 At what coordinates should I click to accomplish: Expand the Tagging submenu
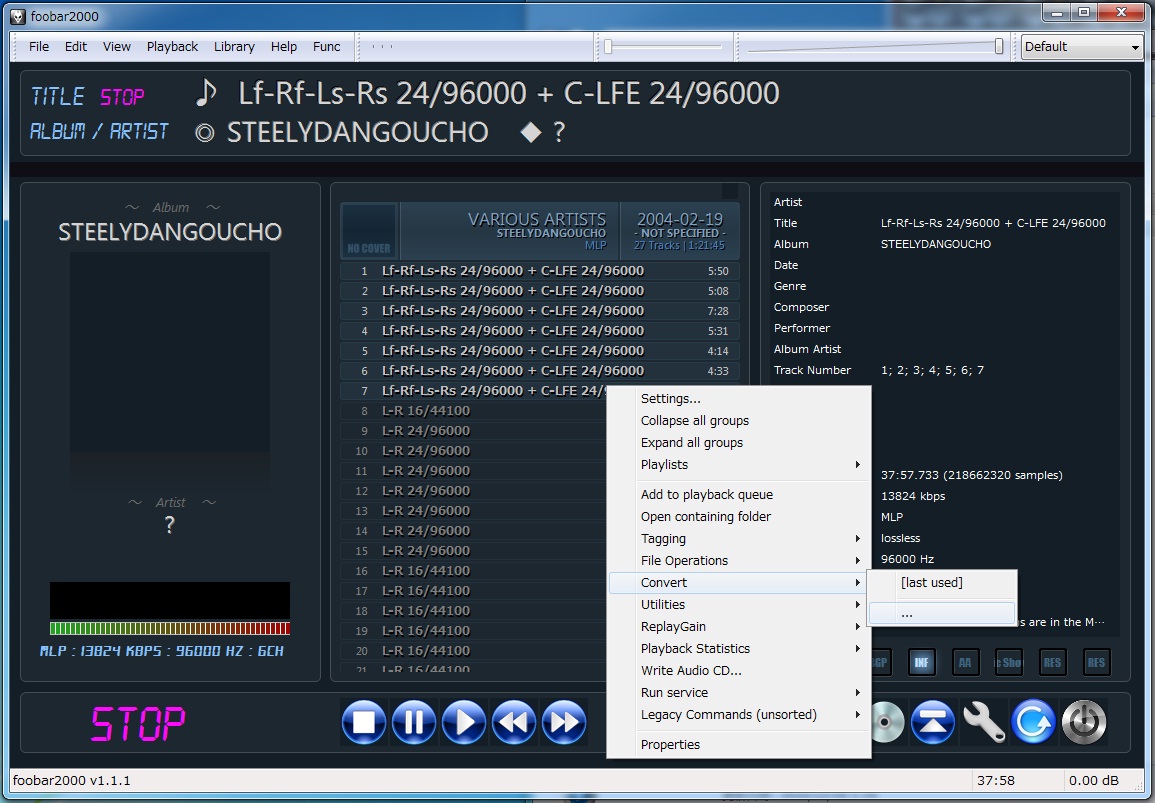pyautogui.click(x=739, y=539)
